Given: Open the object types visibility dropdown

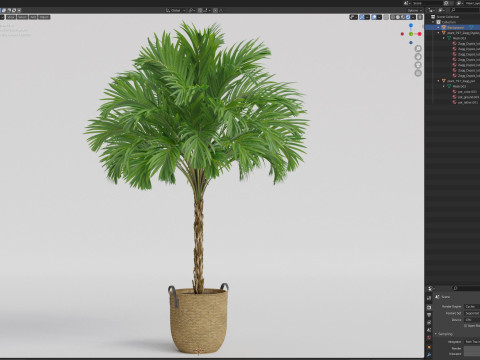Looking at the screenshot, I should [354, 17].
